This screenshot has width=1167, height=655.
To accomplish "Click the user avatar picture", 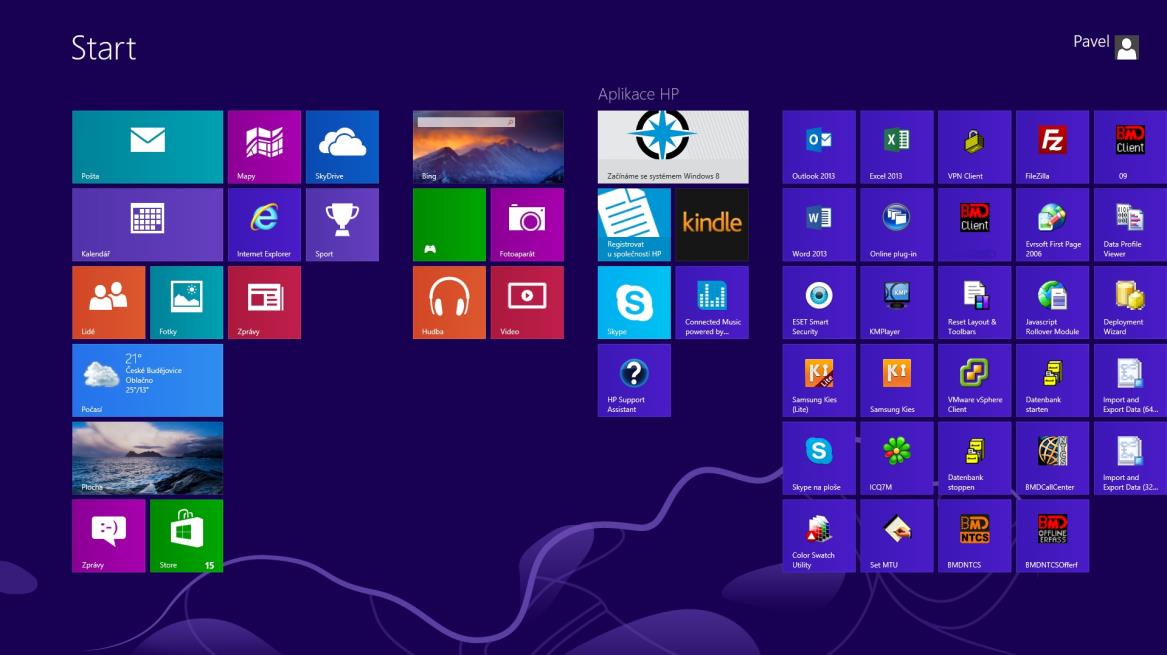I will [1126, 48].
